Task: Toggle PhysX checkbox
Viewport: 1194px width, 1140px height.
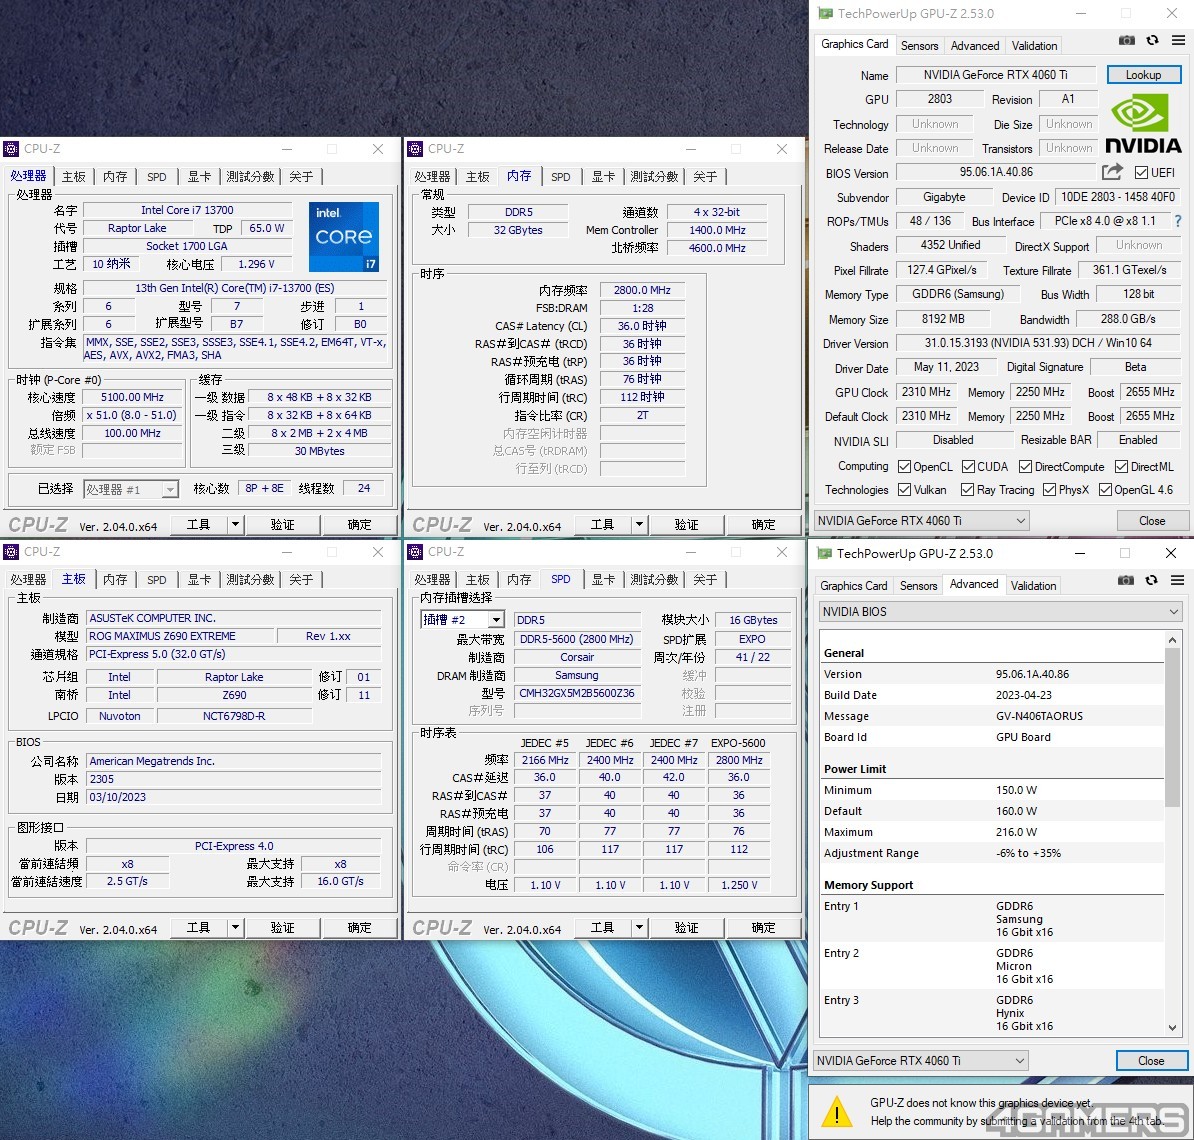Action: pos(1049,490)
